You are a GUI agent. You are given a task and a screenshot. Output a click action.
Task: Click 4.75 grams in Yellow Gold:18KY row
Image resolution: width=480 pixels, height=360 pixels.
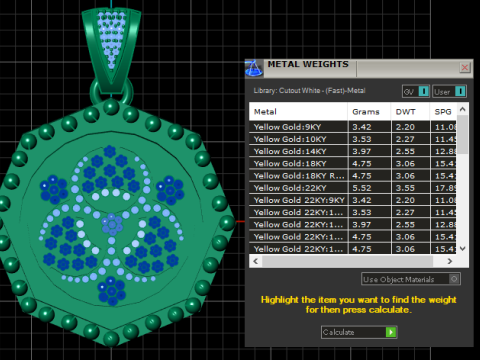coord(362,164)
